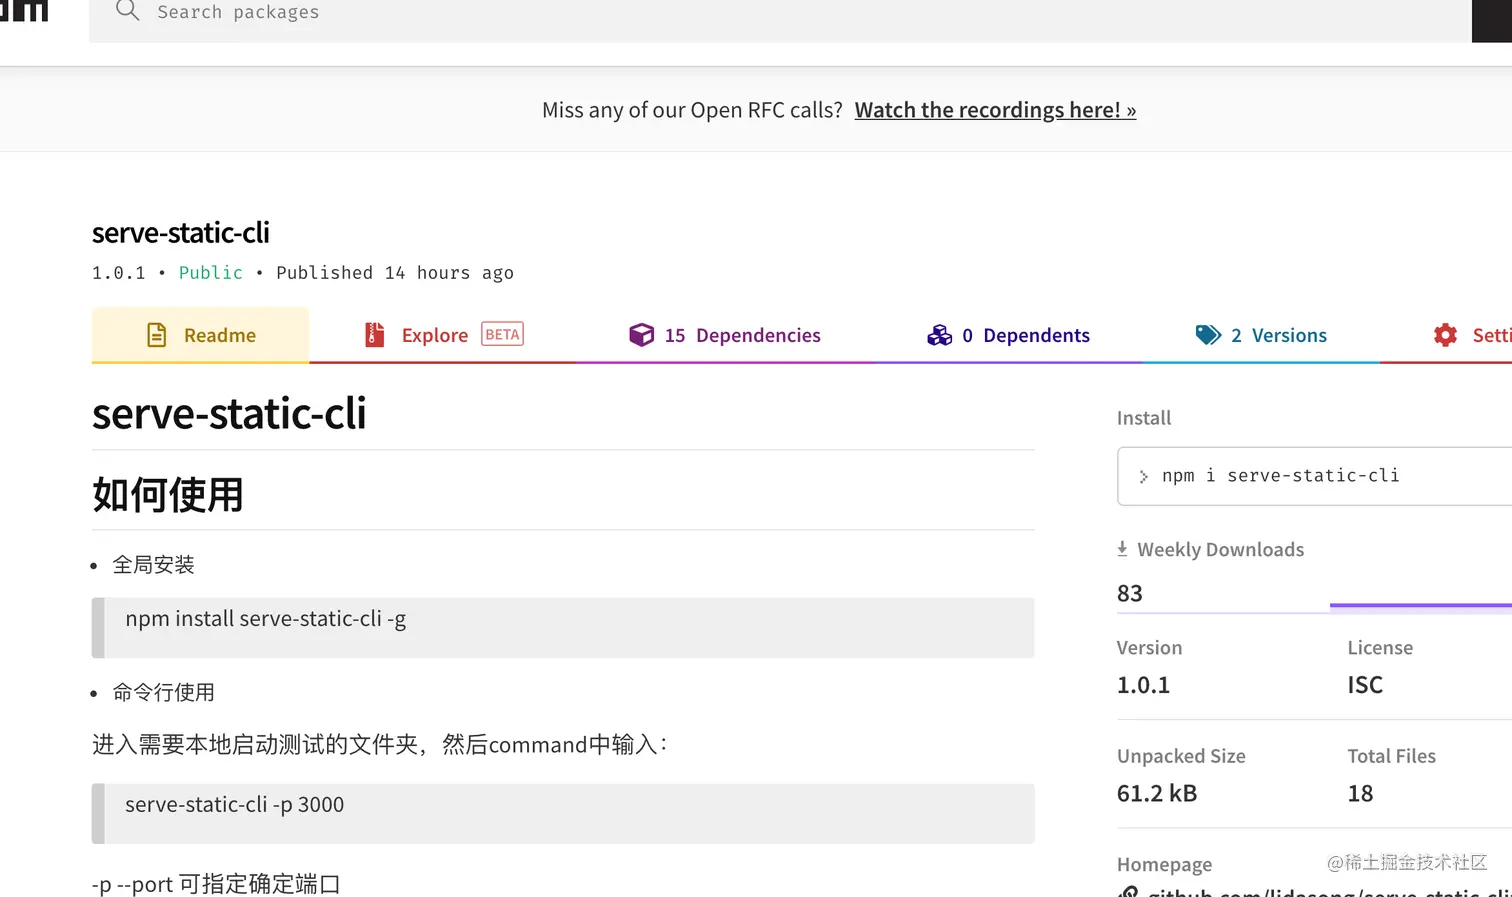
Task: Click the Public label under package name
Action: click(211, 273)
